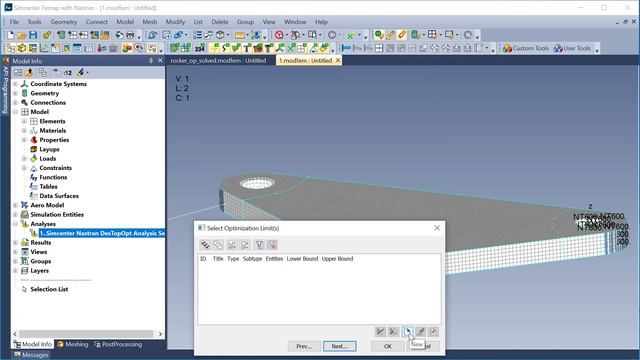Expand the Materials tree node
The image size is (640, 360).
click(x=24, y=131)
